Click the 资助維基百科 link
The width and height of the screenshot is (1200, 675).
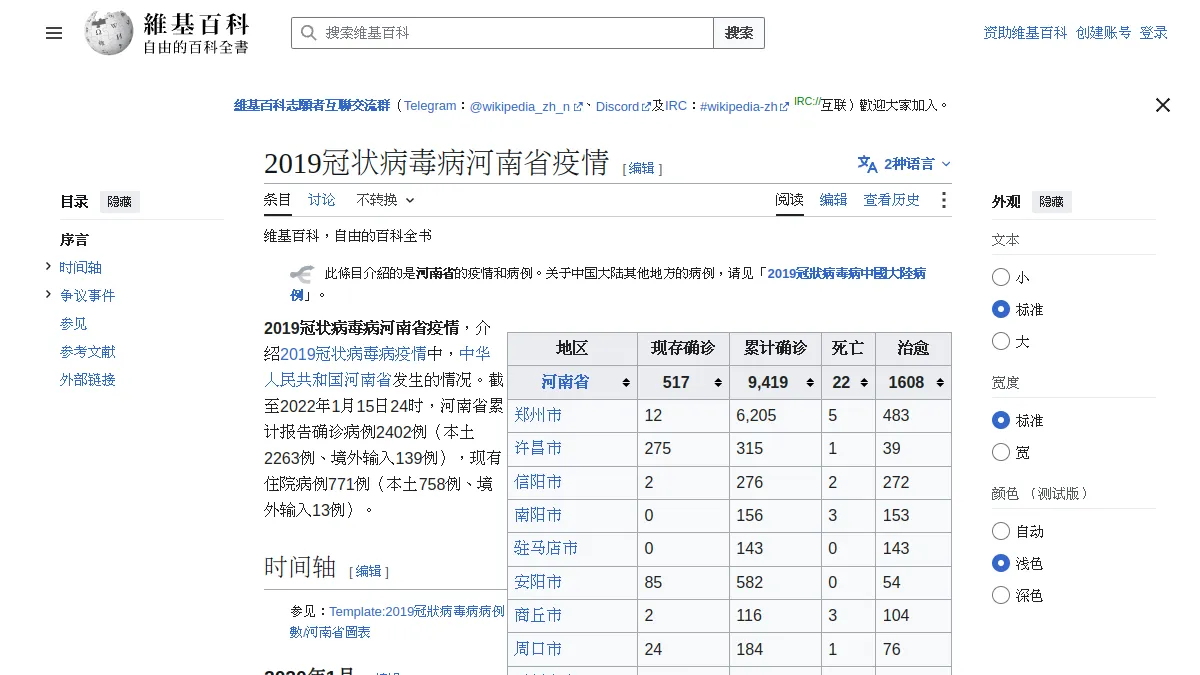point(1025,33)
